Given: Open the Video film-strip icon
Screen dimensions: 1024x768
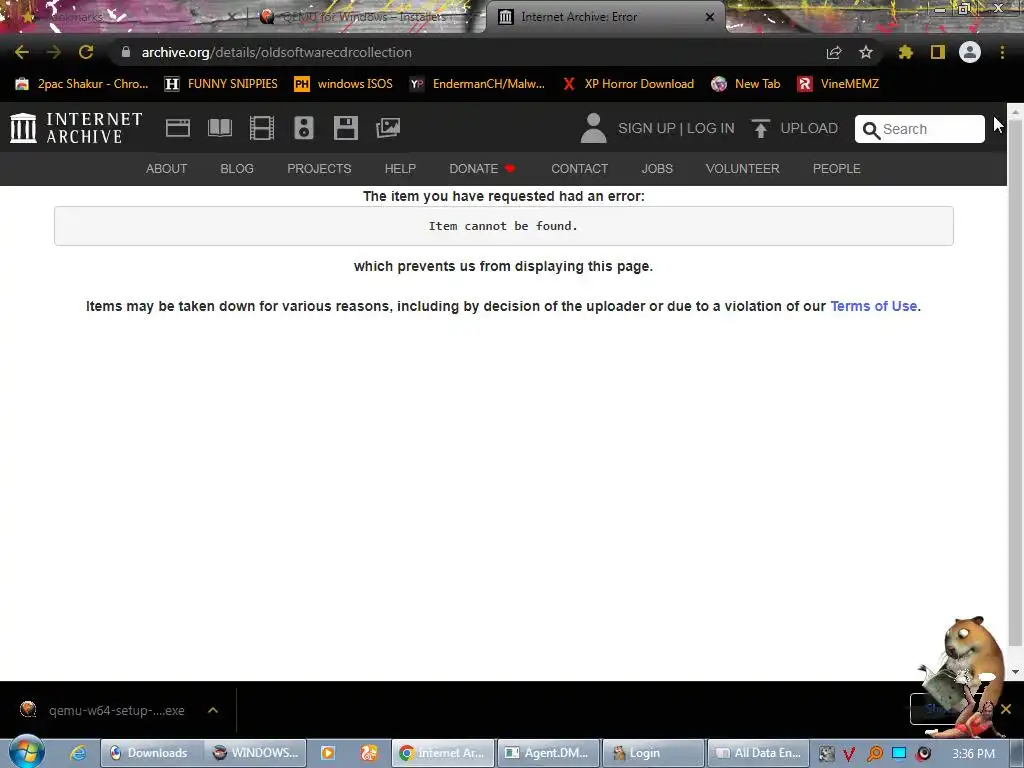Looking at the screenshot, I should 262,128.
